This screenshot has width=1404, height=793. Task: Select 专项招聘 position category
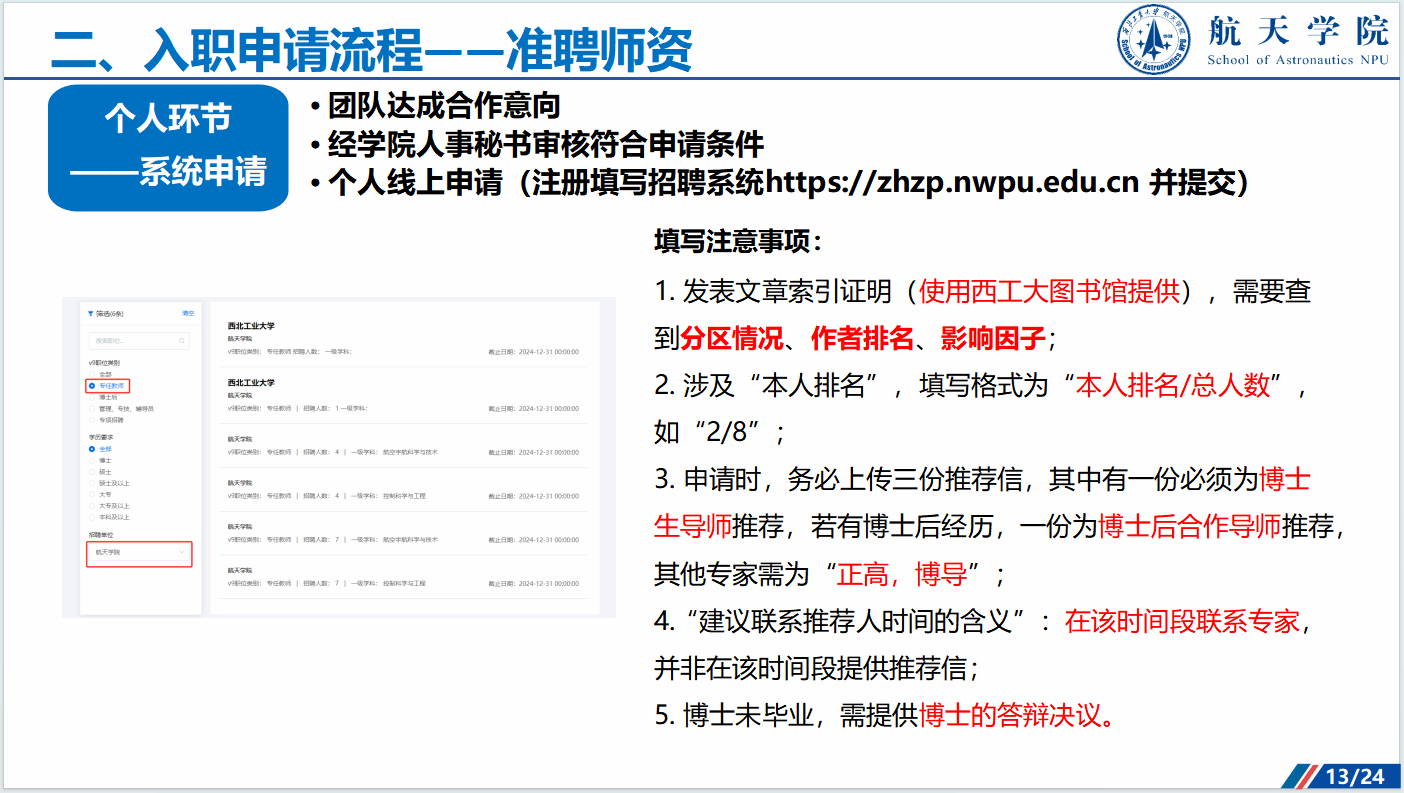[92, 420]
